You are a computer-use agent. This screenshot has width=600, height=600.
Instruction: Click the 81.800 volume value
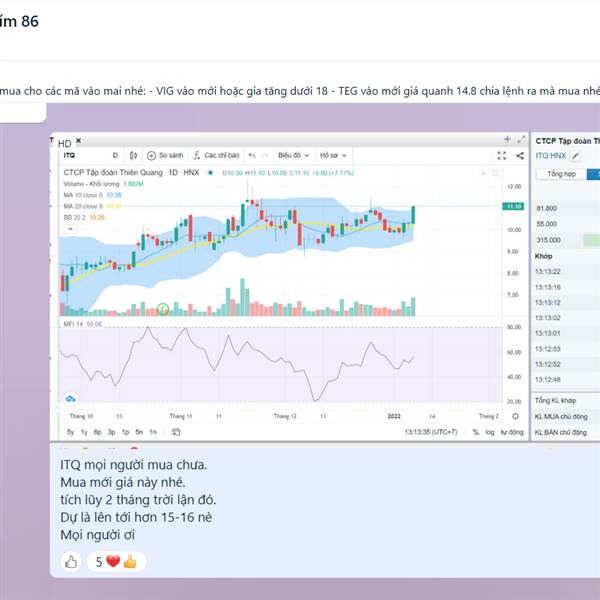click(x=546, y=209)
